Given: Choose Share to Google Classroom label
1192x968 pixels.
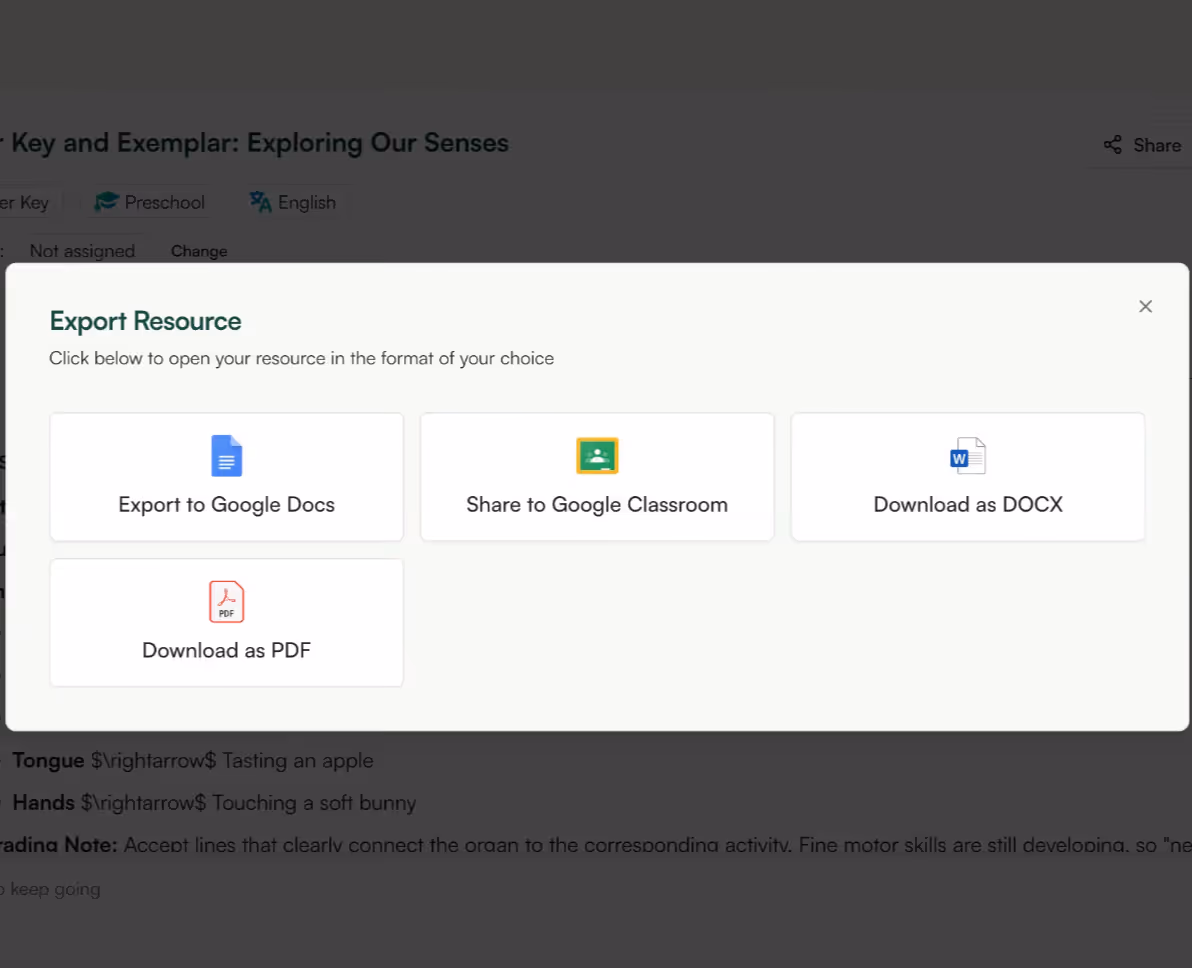Looking at the screenshot, I should pos(597,505).
